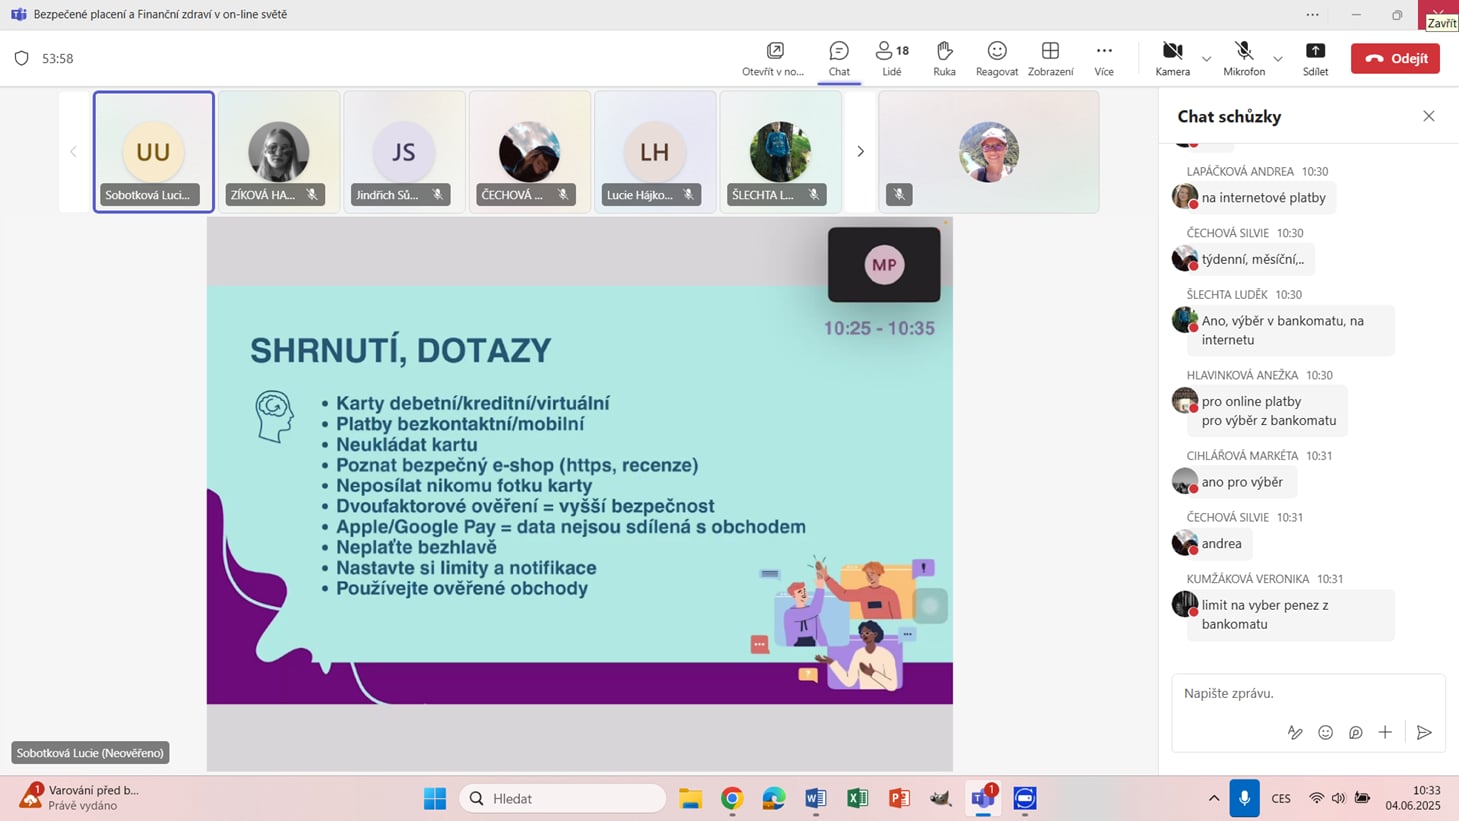The height and width of the screenshot is (821, 1459).
Task: Open the 'Otevřít v no...' pop-out option
Action: (773, 58)
